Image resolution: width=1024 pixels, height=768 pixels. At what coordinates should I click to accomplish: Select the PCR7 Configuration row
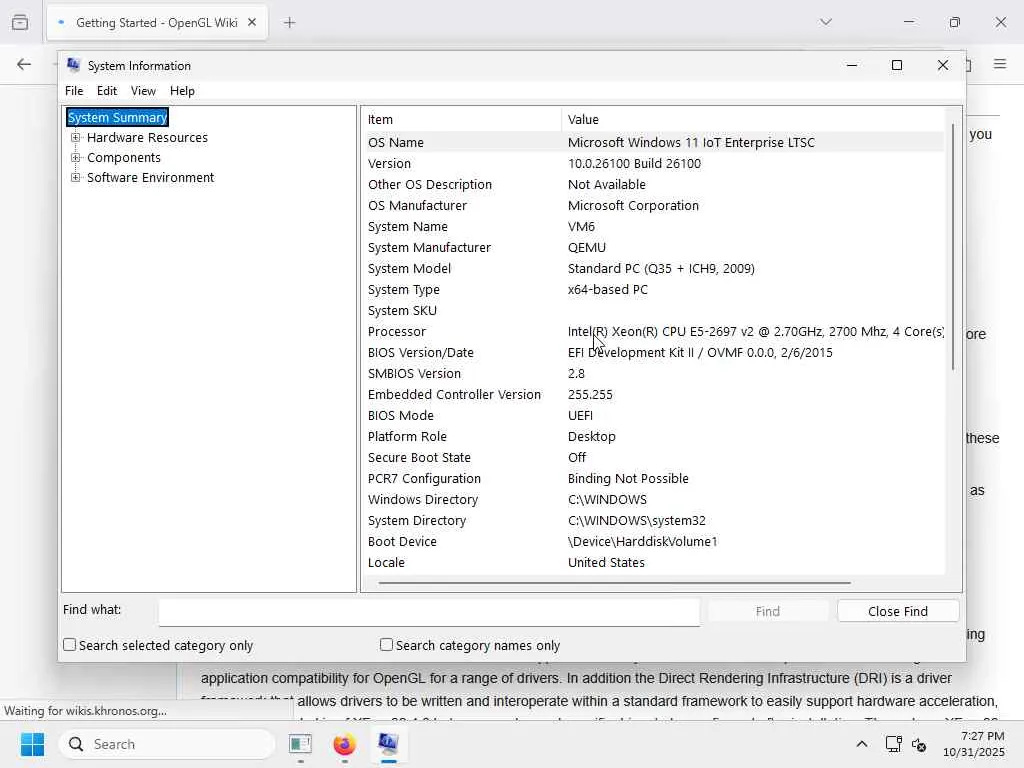click(x=653, y=479)
